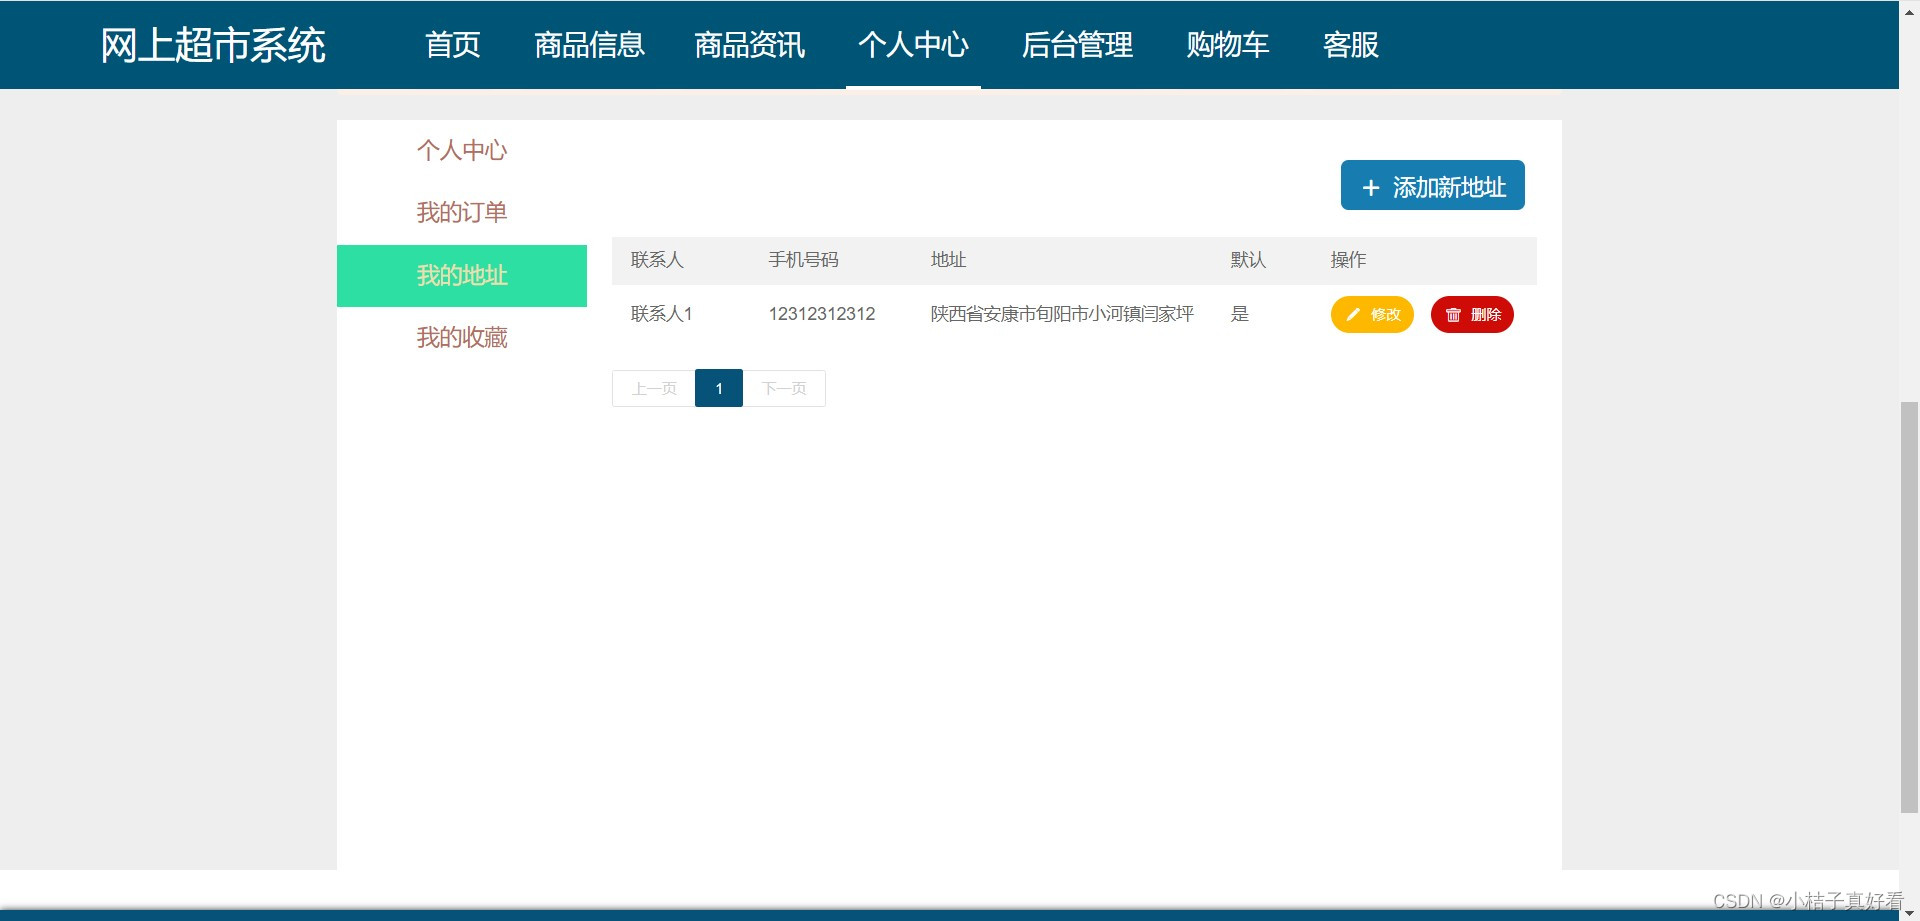This screenshot has width=1920, height=921.
Task: Click the pencil icon in the 修改 button
Action: coord(1353,314)
